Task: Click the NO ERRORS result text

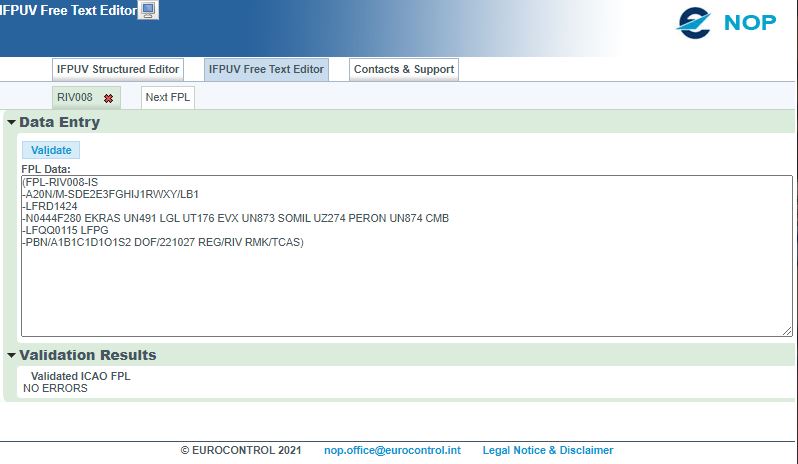Action: pyautogui.click(x=55, y=388)
